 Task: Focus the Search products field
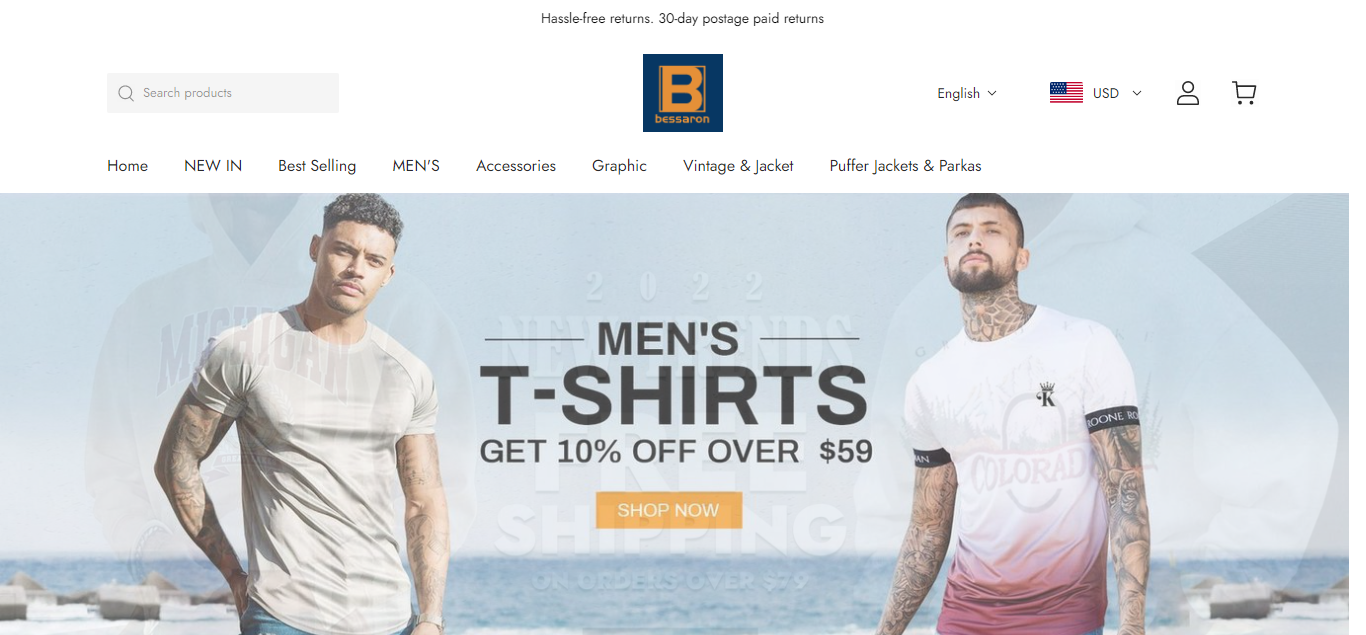point(223,93)
